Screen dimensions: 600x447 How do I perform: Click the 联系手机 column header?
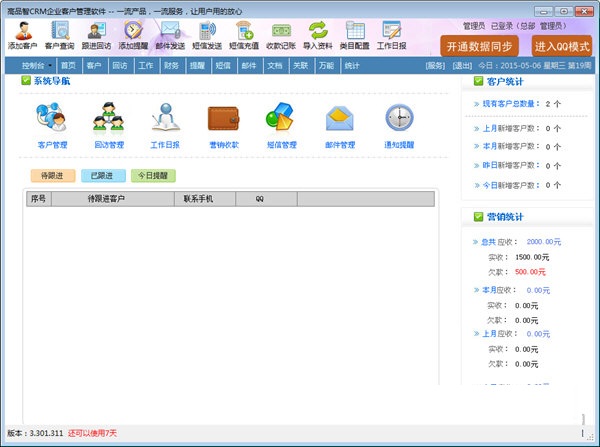(205, 199)
